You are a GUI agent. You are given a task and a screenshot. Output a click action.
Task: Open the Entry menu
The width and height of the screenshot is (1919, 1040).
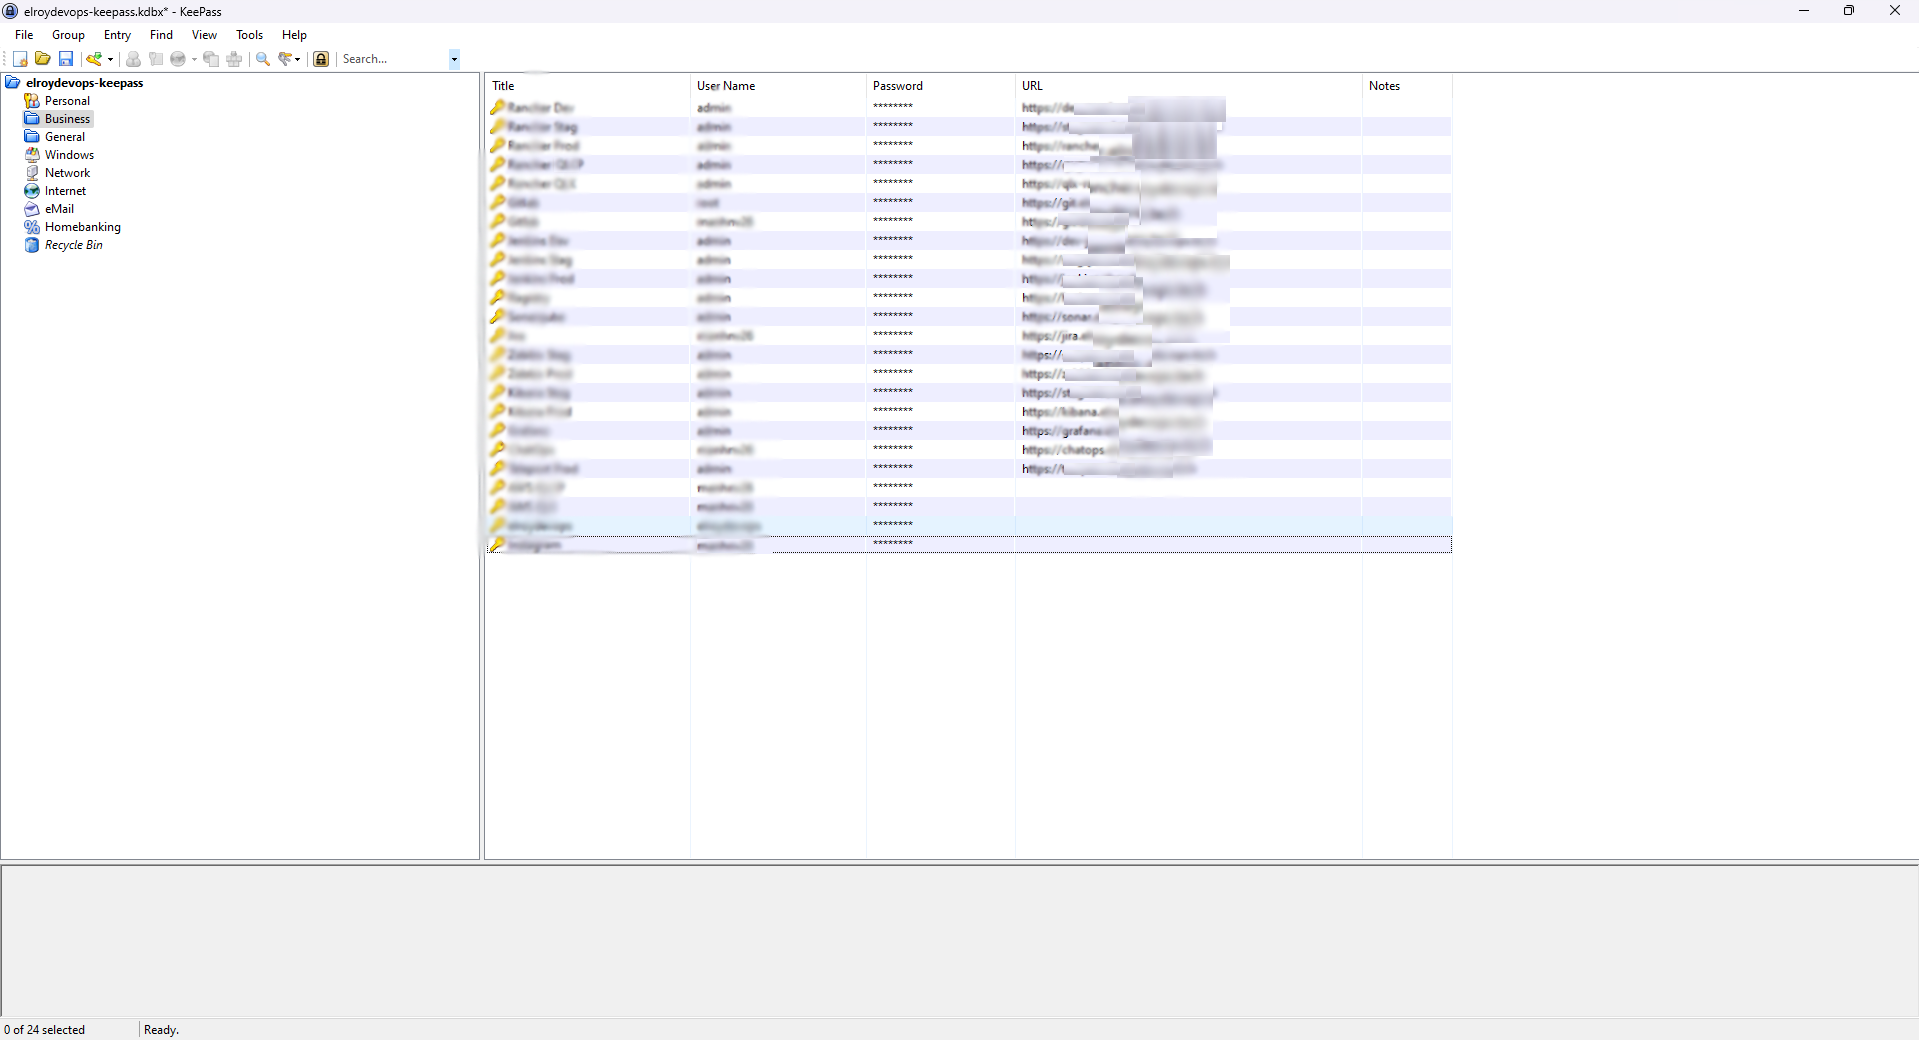coord(117,35)
